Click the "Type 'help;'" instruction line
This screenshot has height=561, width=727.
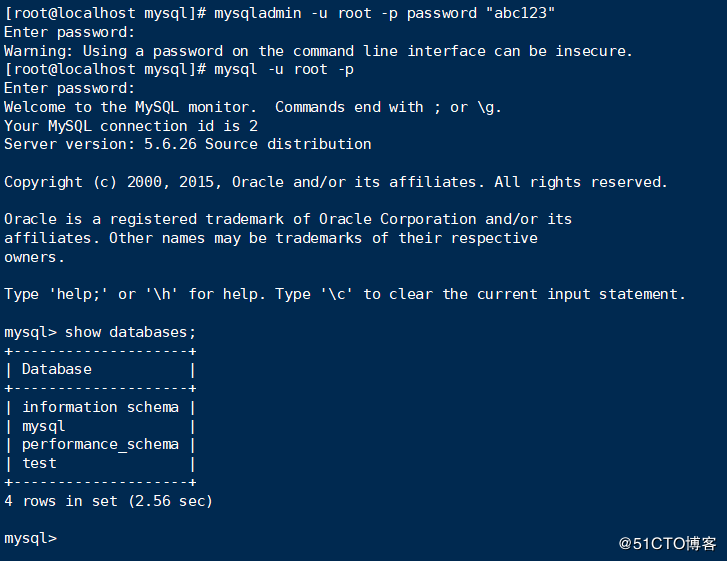(344, 294)
